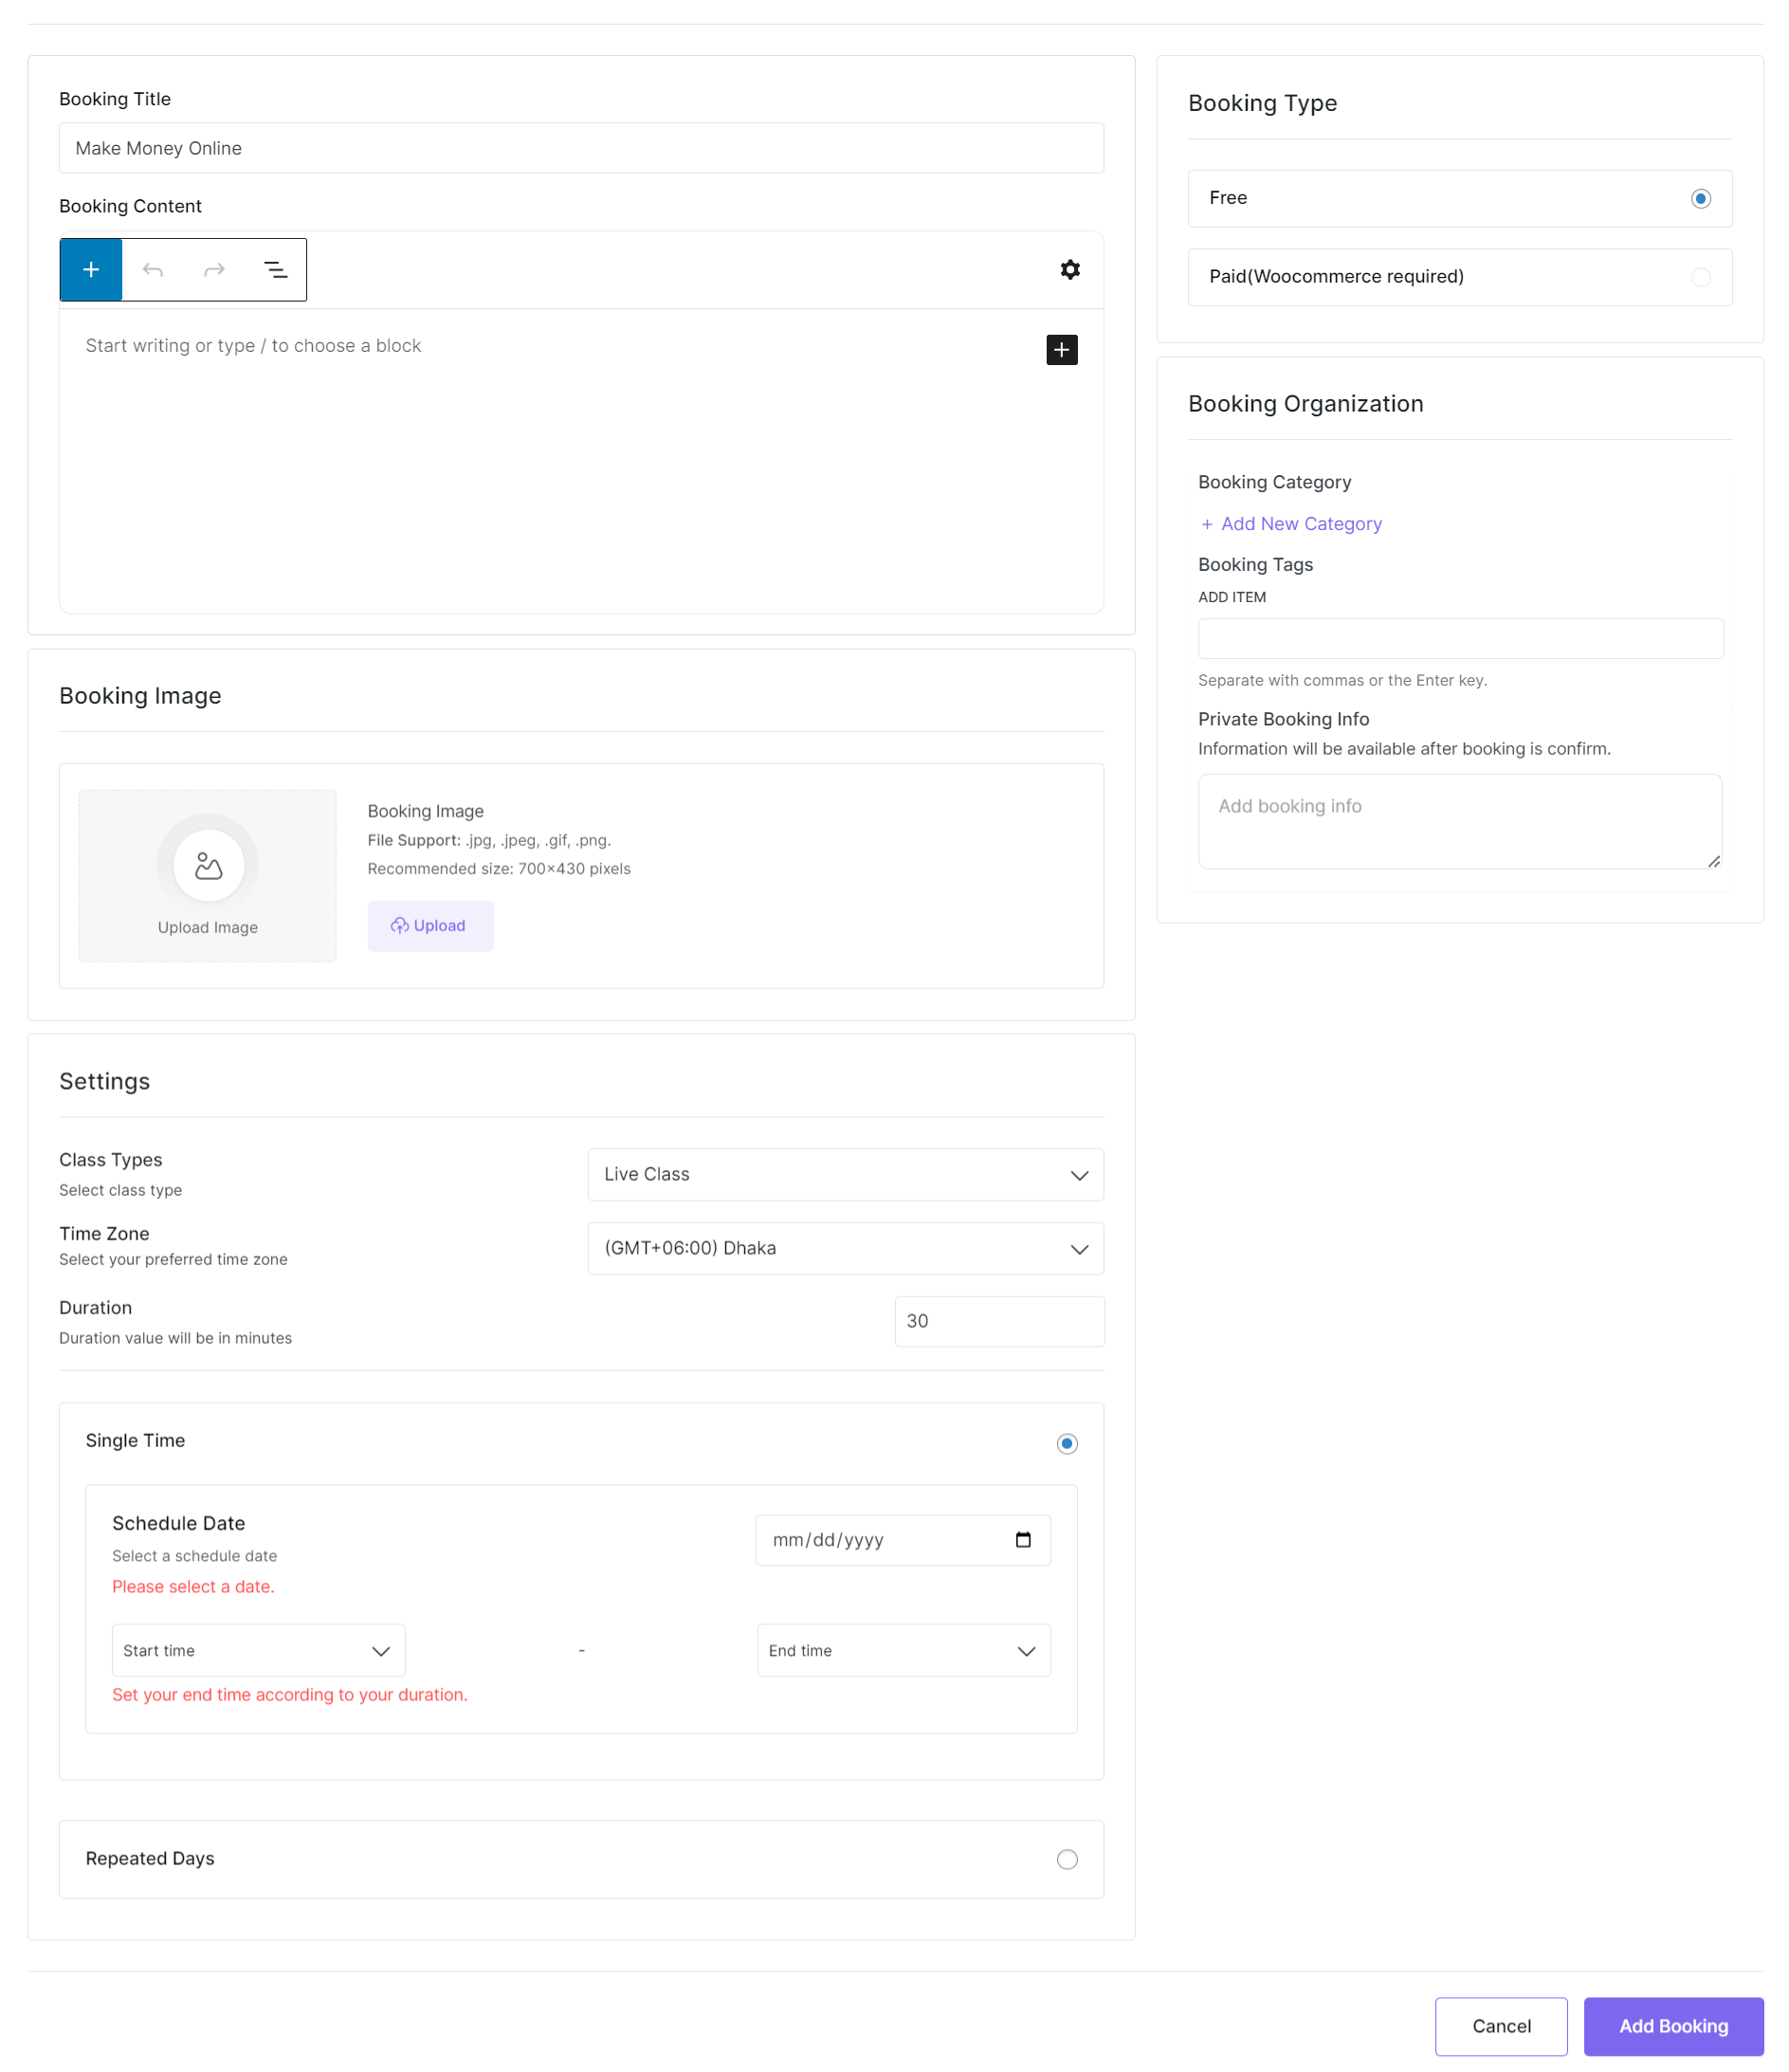The image size is (1789, 2072).
Task: Select Paid (Woocommerce required) radio option
Action: pyautogui.click(x=1699, y=277)
